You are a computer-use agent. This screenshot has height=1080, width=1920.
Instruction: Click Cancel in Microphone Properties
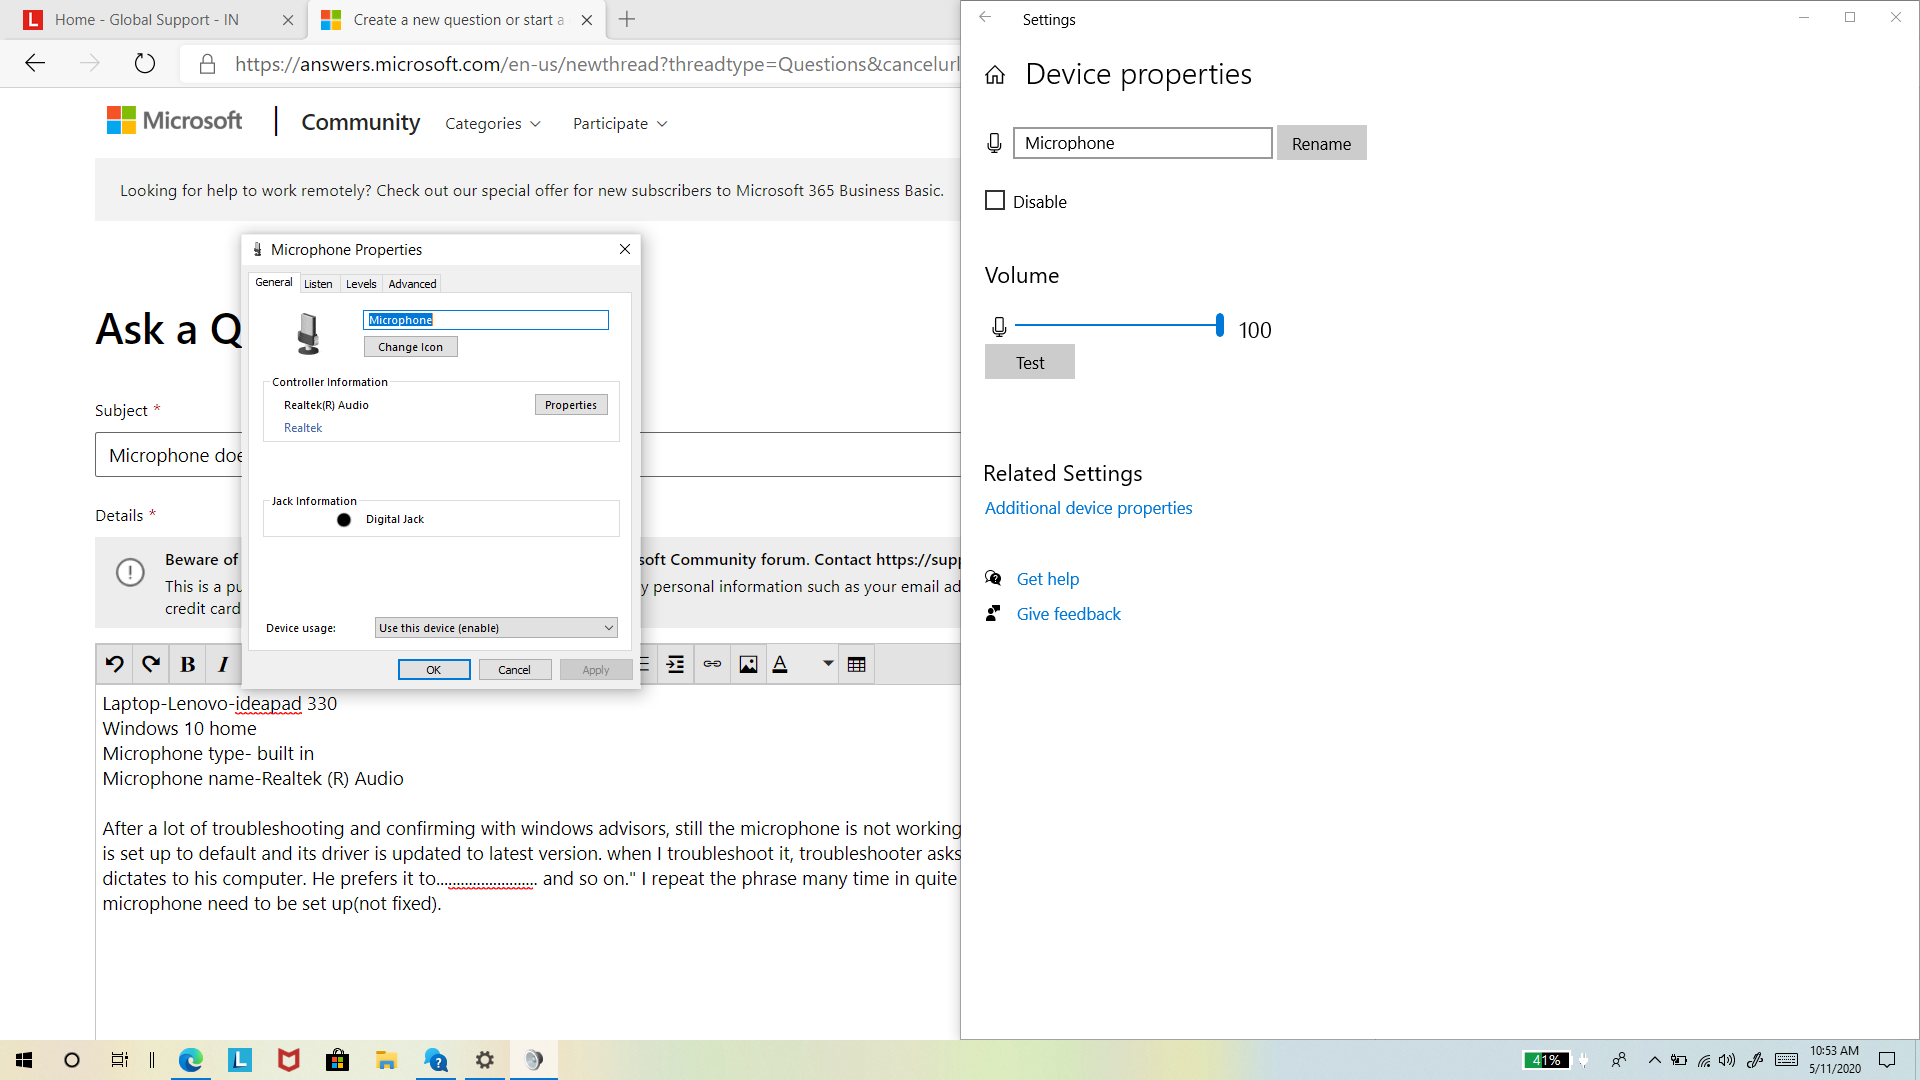(x=515, y=670)
